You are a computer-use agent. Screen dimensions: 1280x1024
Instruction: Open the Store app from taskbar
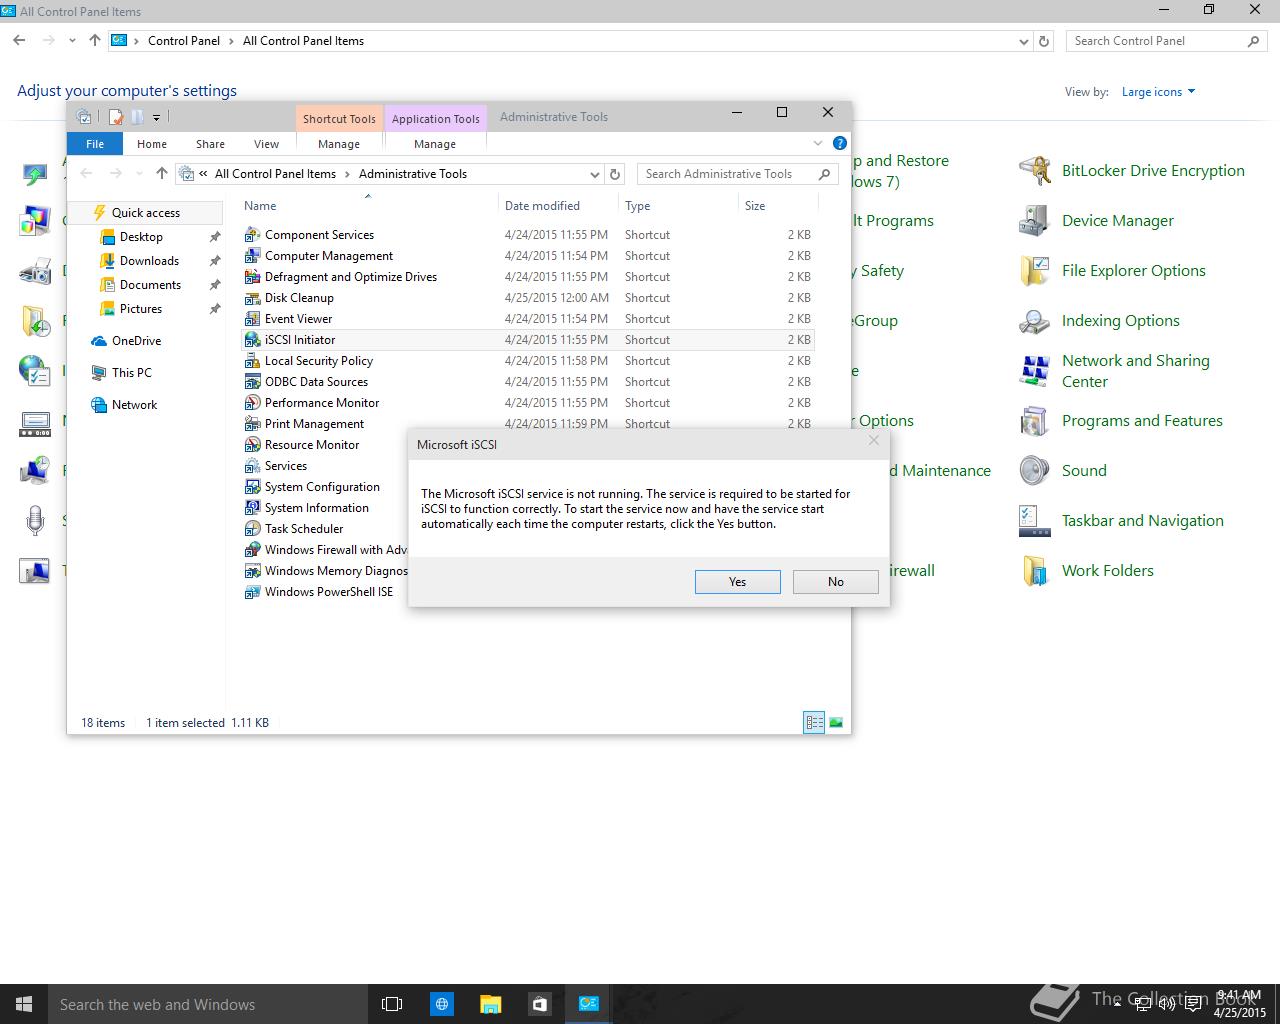(539, 1004)
